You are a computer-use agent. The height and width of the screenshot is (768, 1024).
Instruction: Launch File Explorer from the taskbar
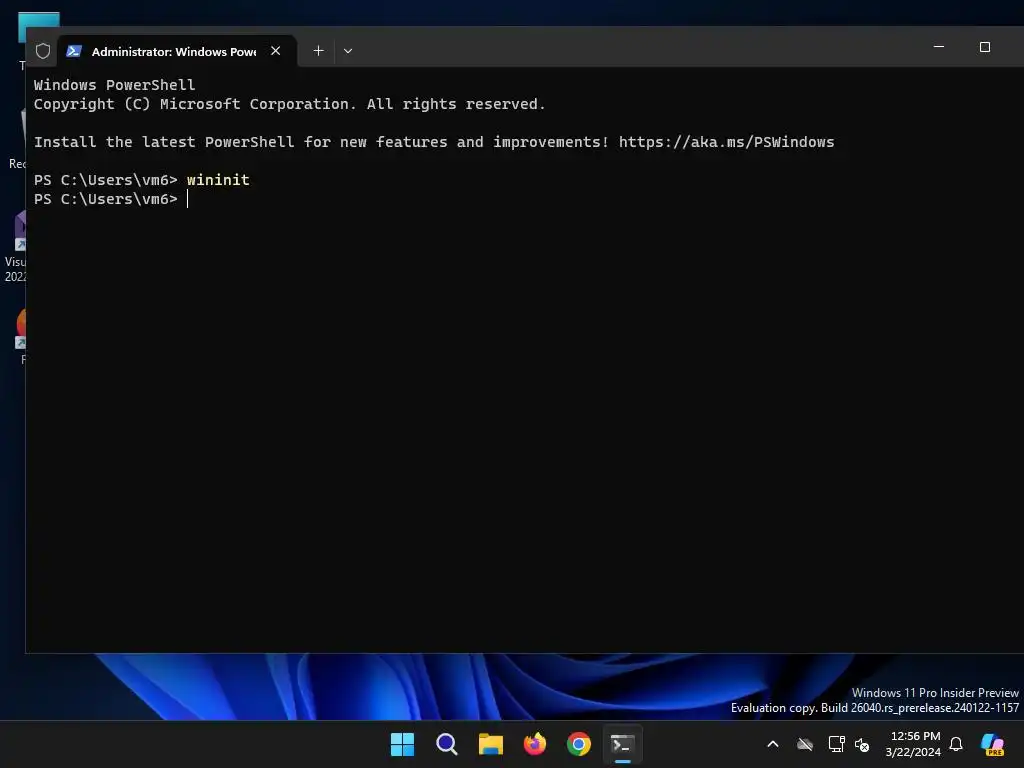pyautogui.click(x=490, y=744)
